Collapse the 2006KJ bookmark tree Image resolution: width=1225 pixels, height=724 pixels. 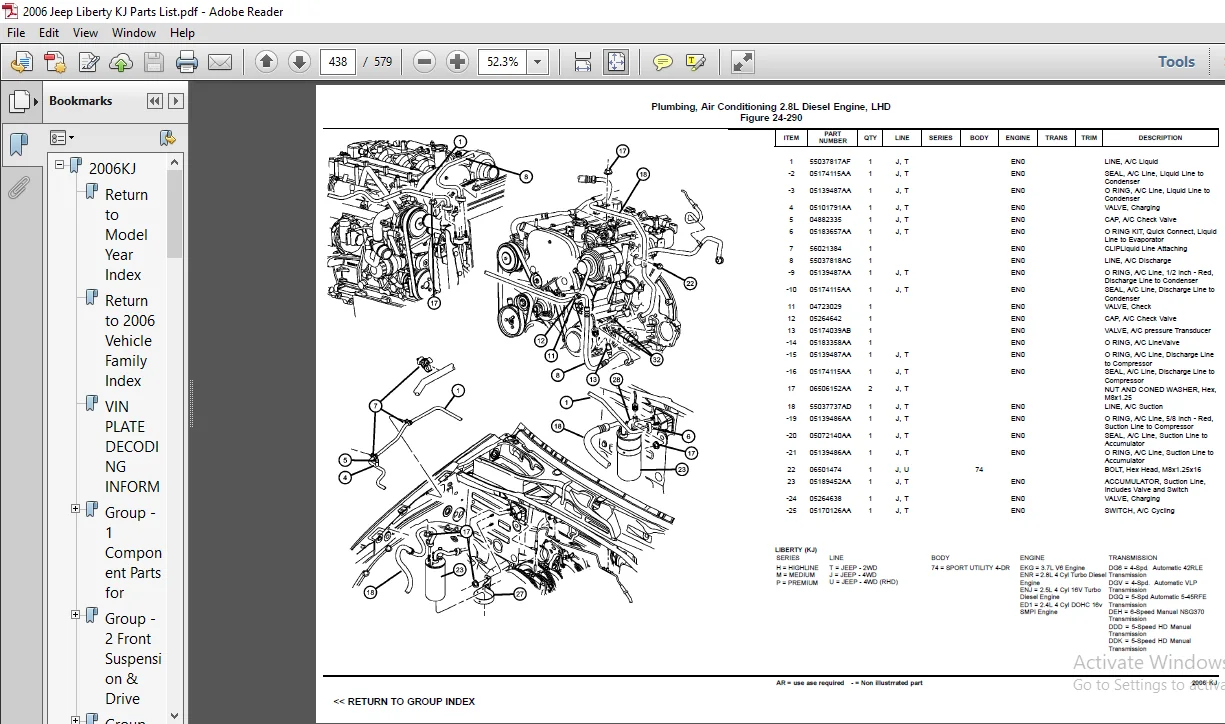[x=60, y=166]
